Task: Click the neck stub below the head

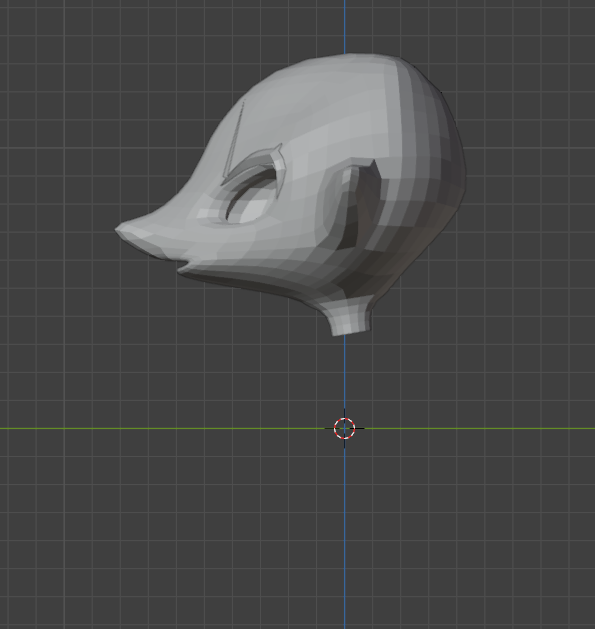Action: click(348, 316)
